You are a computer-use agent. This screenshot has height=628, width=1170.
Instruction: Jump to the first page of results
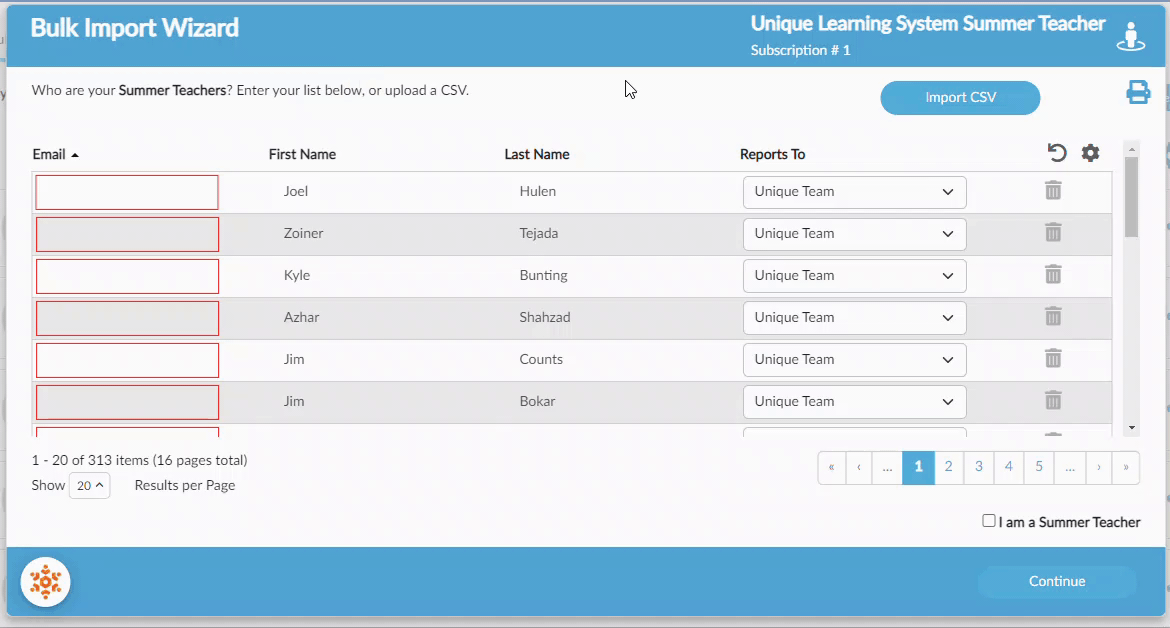coord(831,468)
